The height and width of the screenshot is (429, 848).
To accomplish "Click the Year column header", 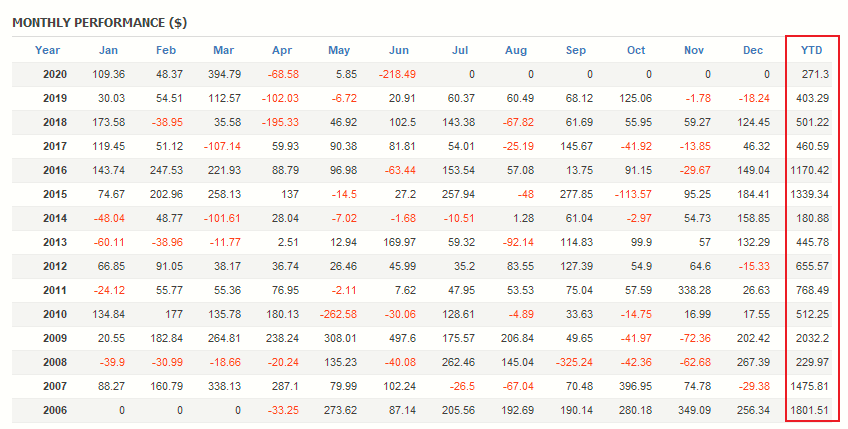I will tap(48, 50).
